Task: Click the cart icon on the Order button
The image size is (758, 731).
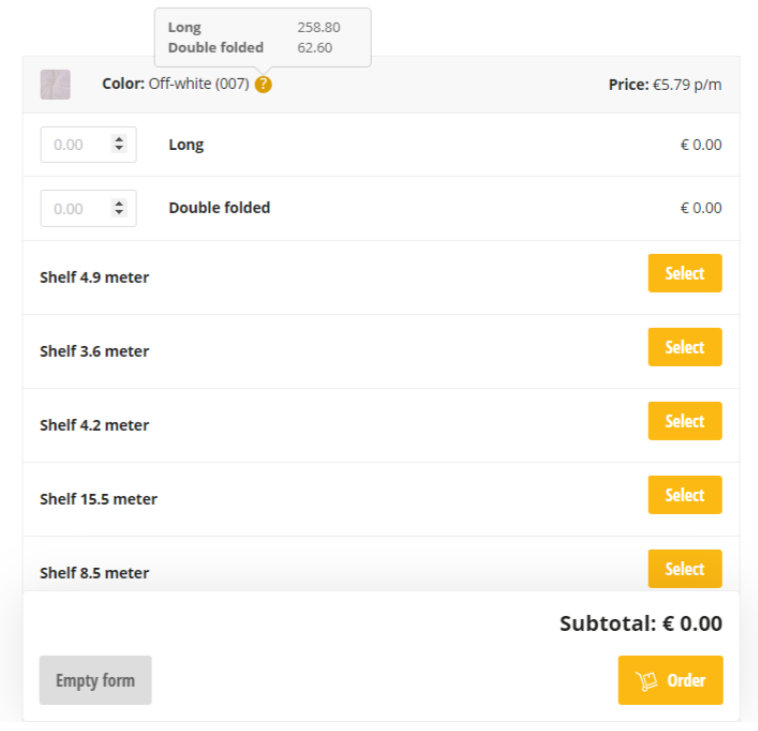Action: click(x=646, y=681)
